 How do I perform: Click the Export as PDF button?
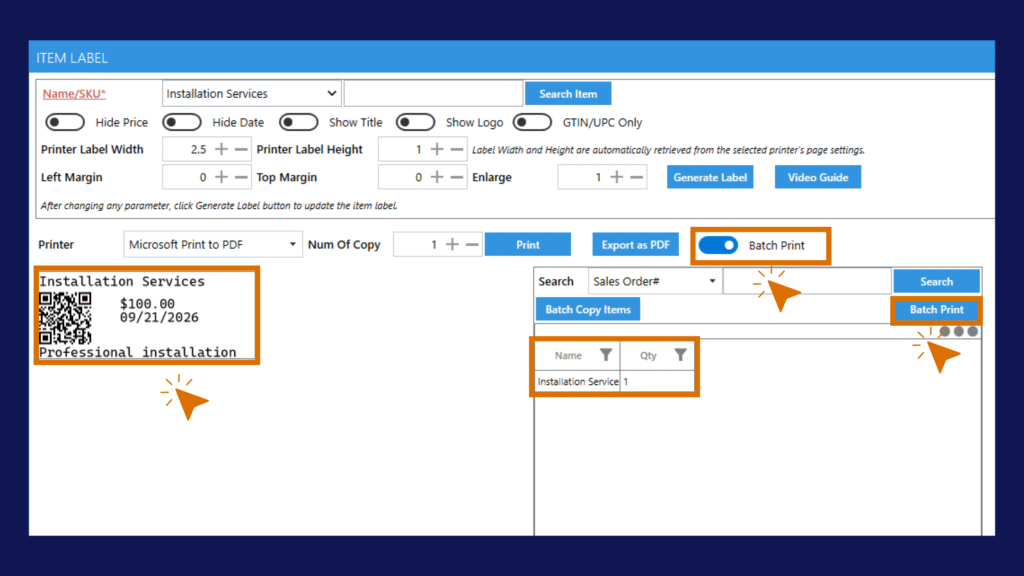635,245
